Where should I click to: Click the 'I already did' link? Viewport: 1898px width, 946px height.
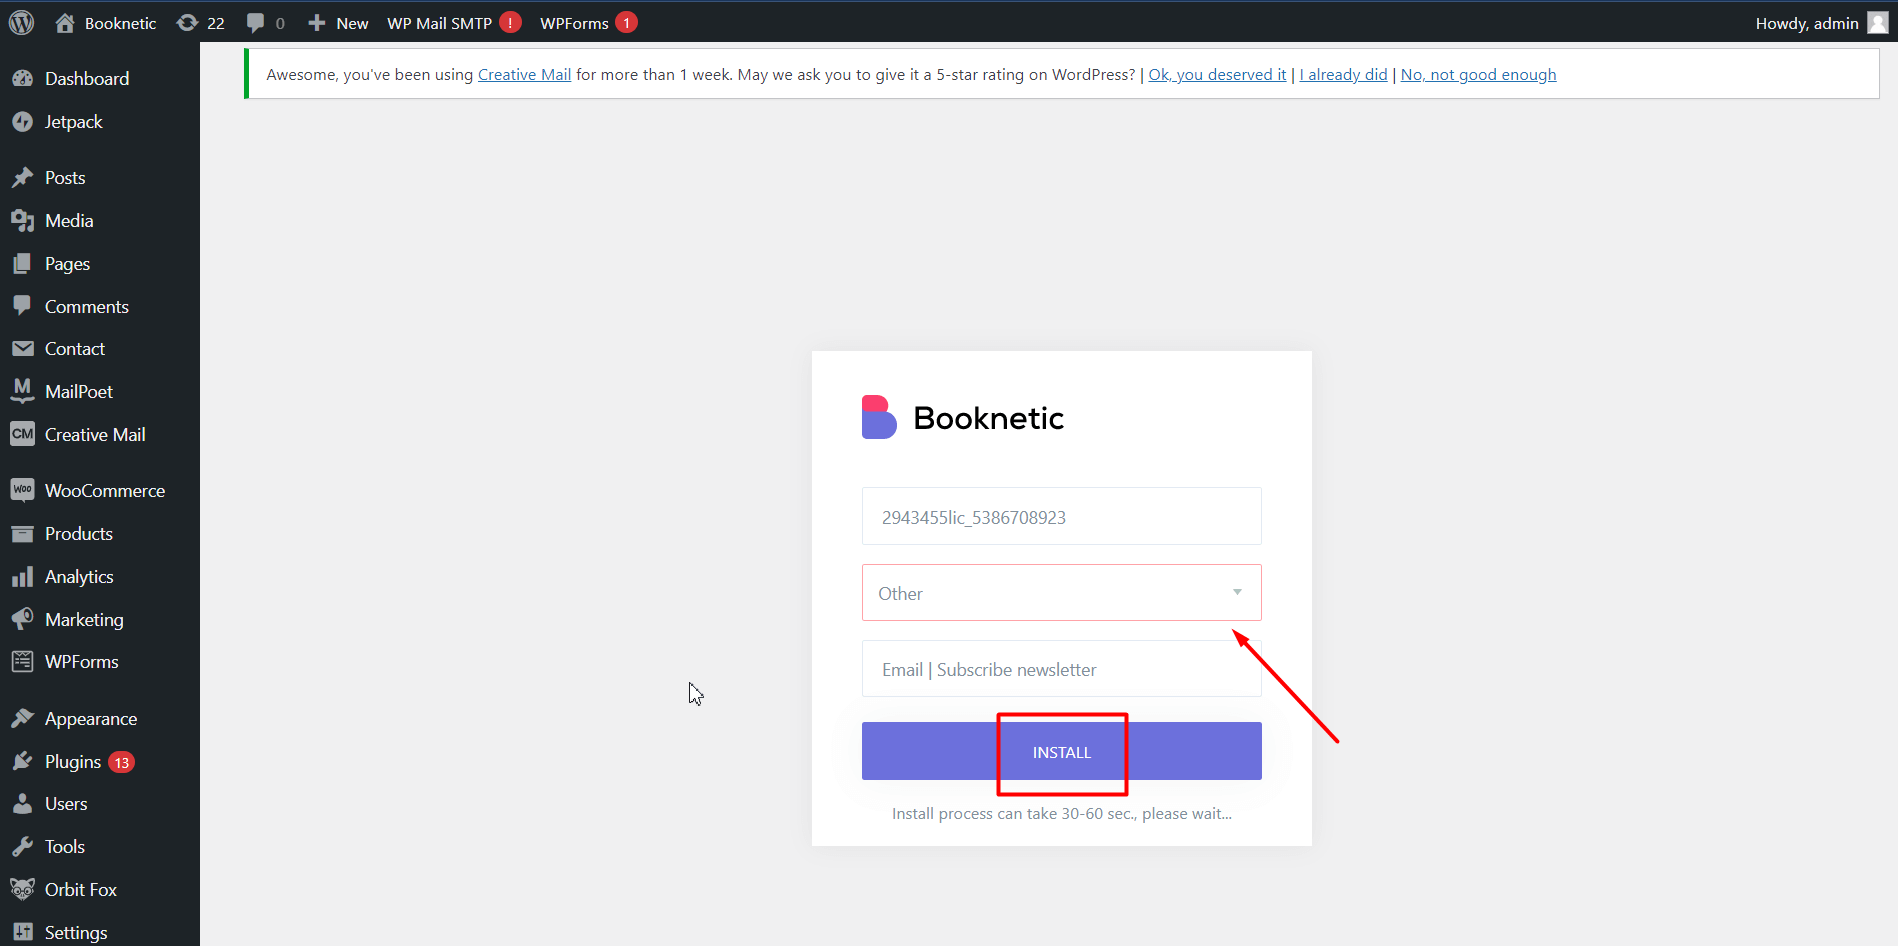(x=1343, y=75)
